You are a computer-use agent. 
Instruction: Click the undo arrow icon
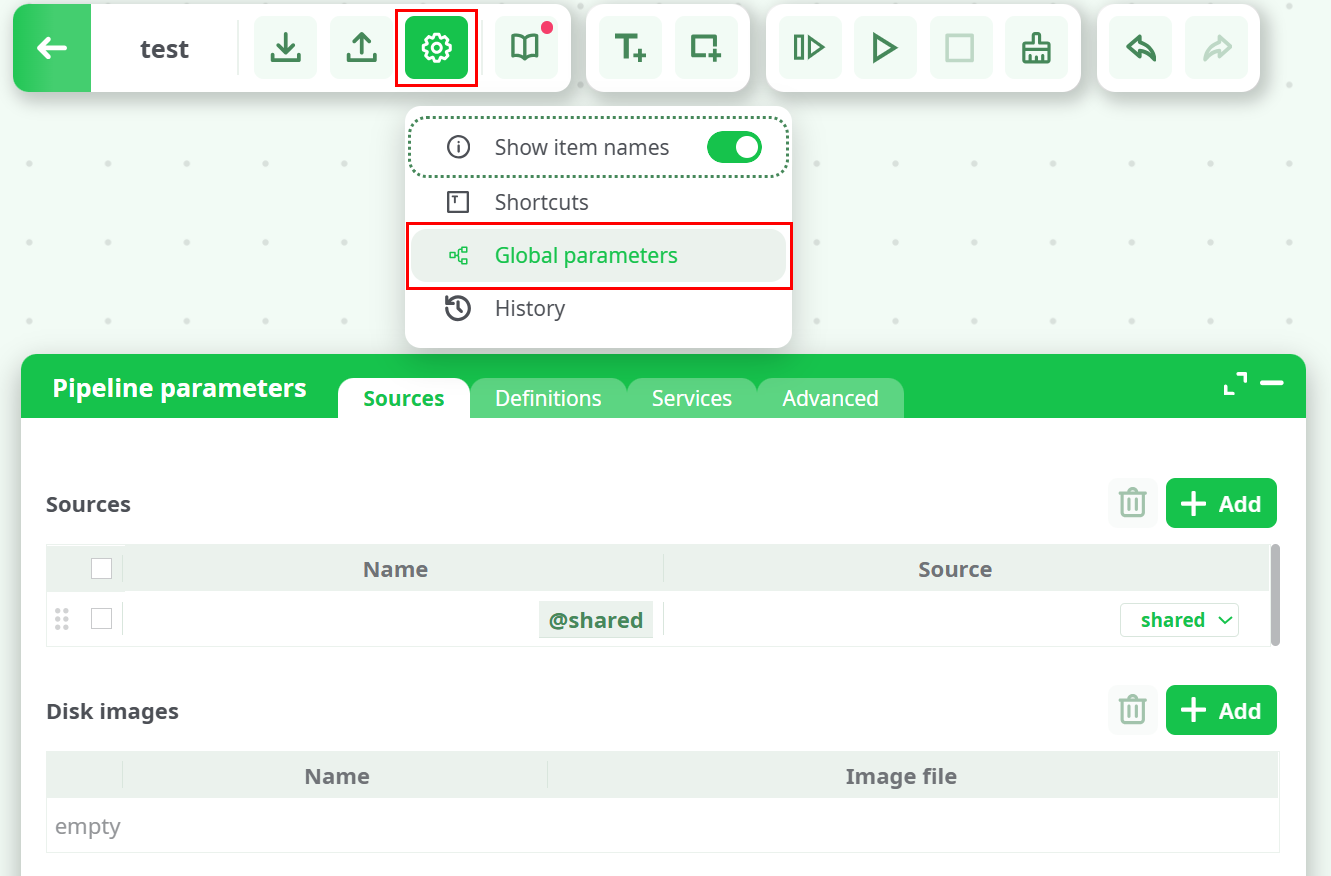pos(1141,47)
